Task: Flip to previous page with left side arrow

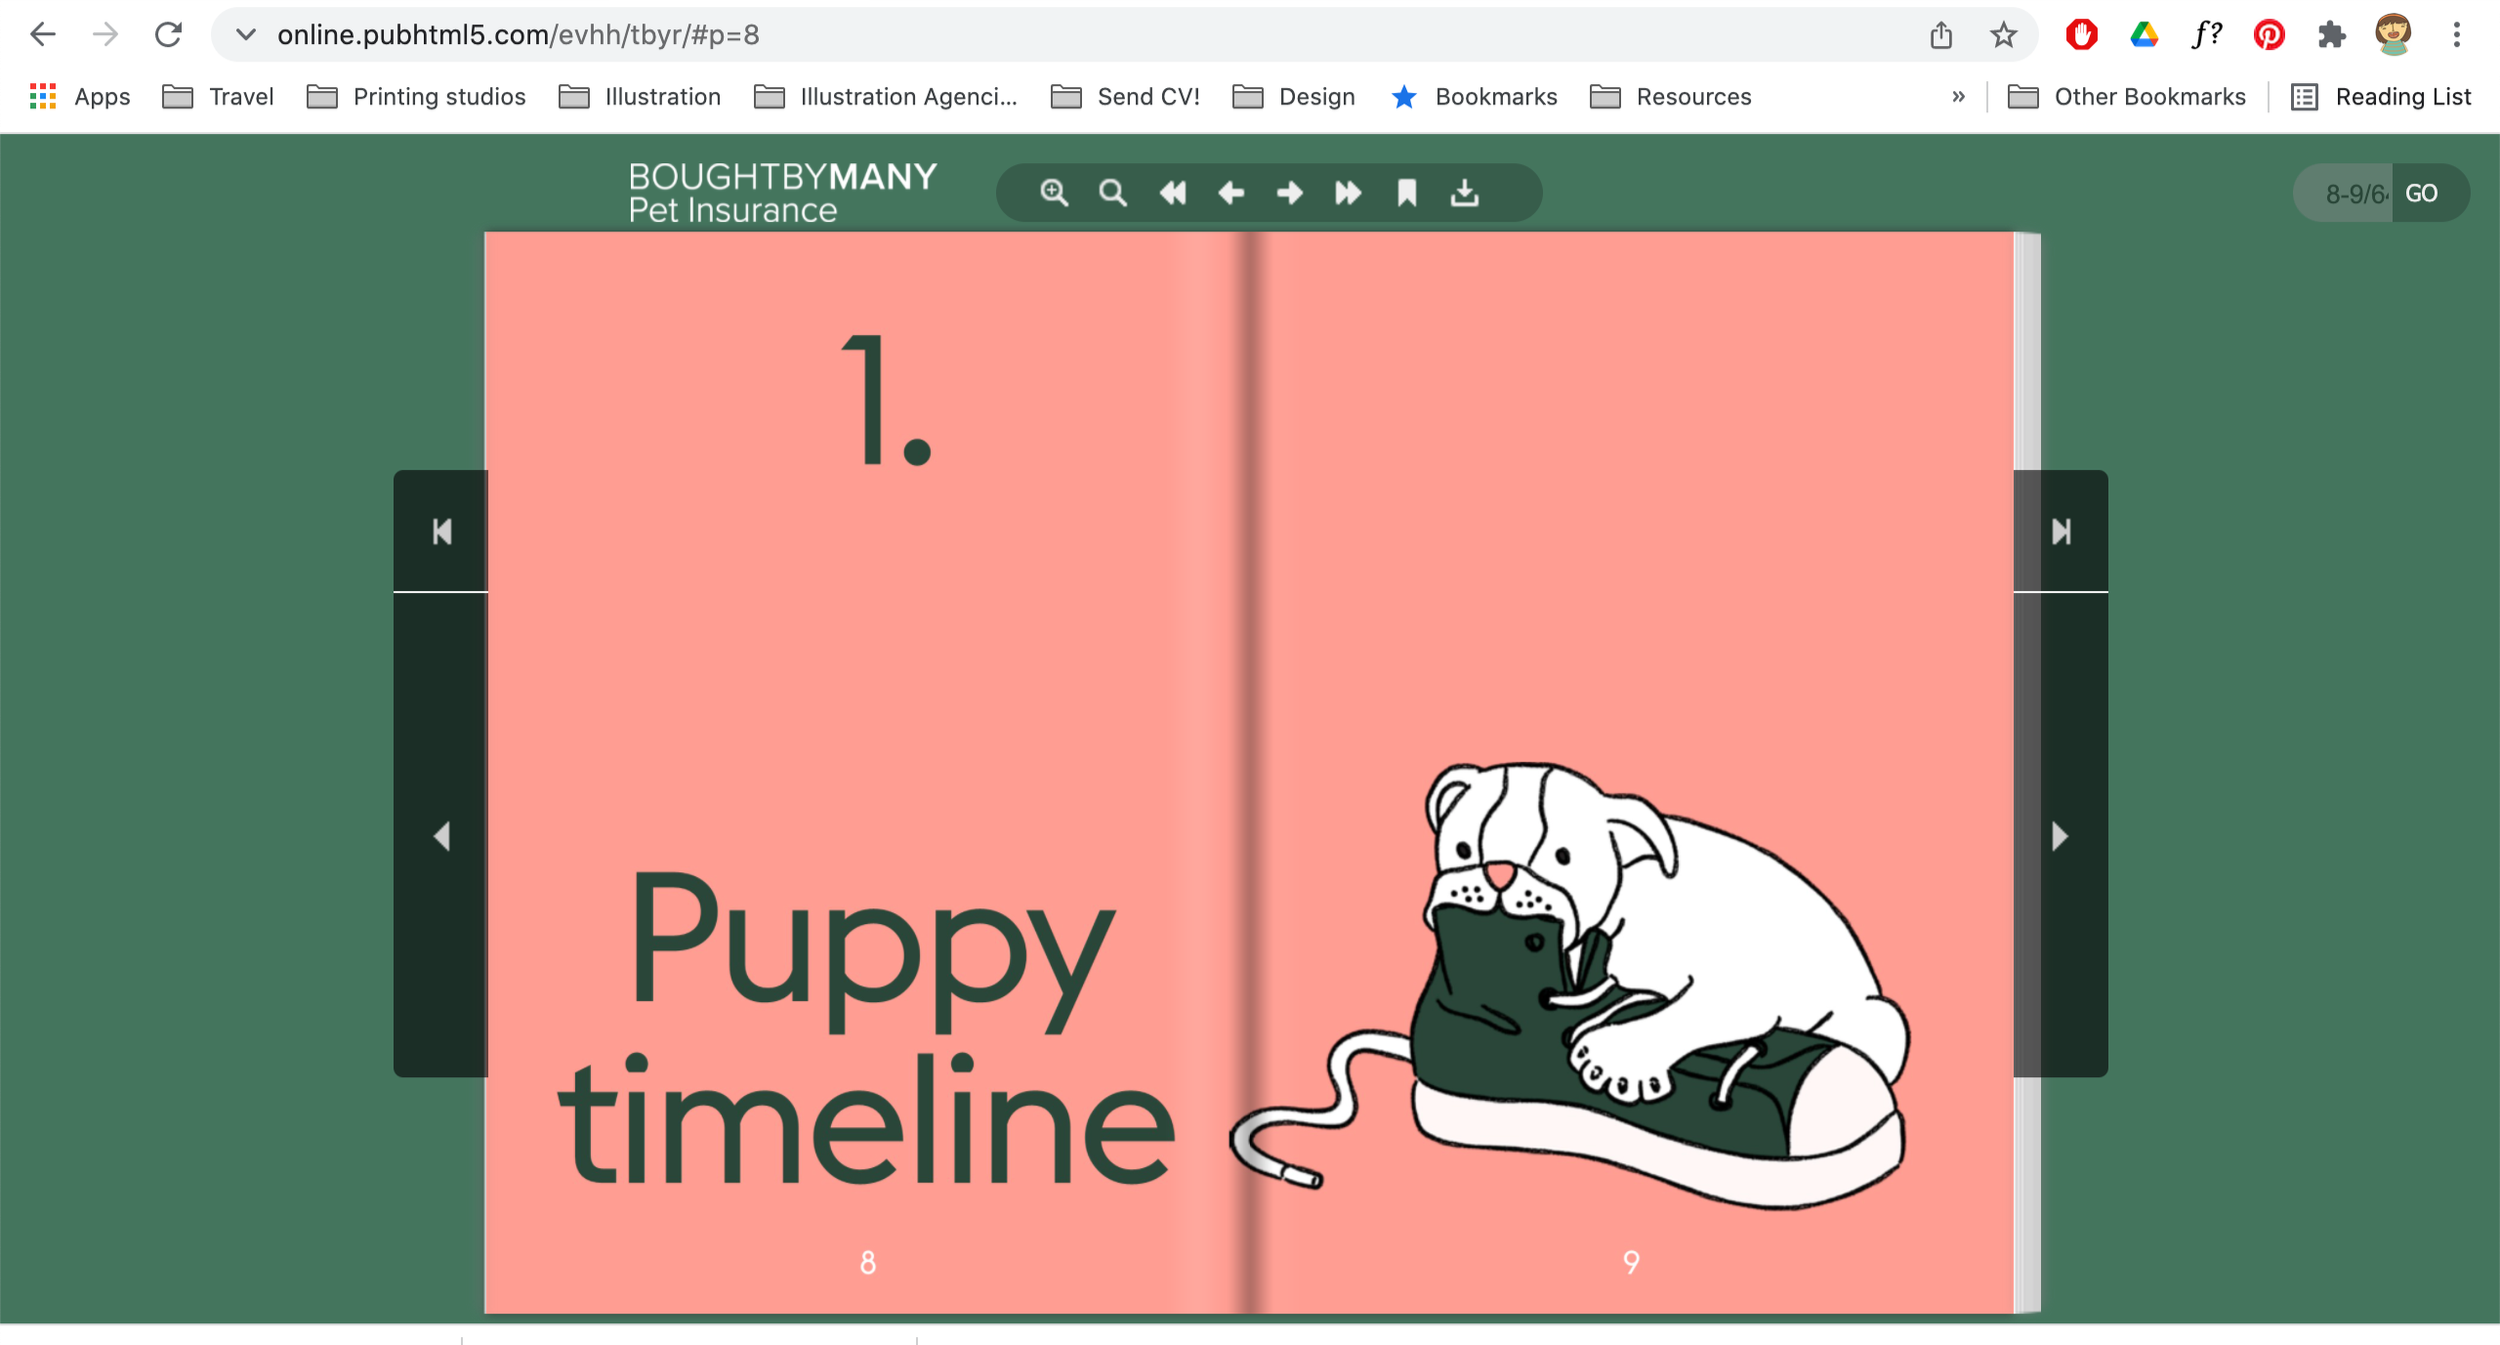Action: [x=442, y=836]
